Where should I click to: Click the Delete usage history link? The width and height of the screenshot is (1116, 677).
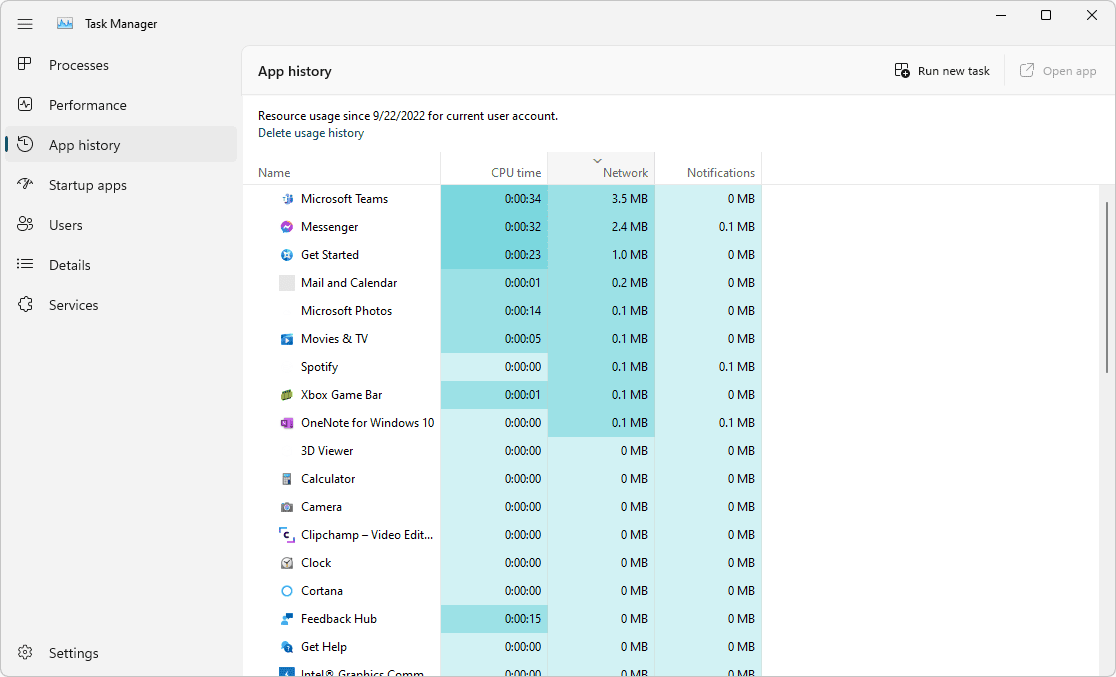(x=310, y=132)
